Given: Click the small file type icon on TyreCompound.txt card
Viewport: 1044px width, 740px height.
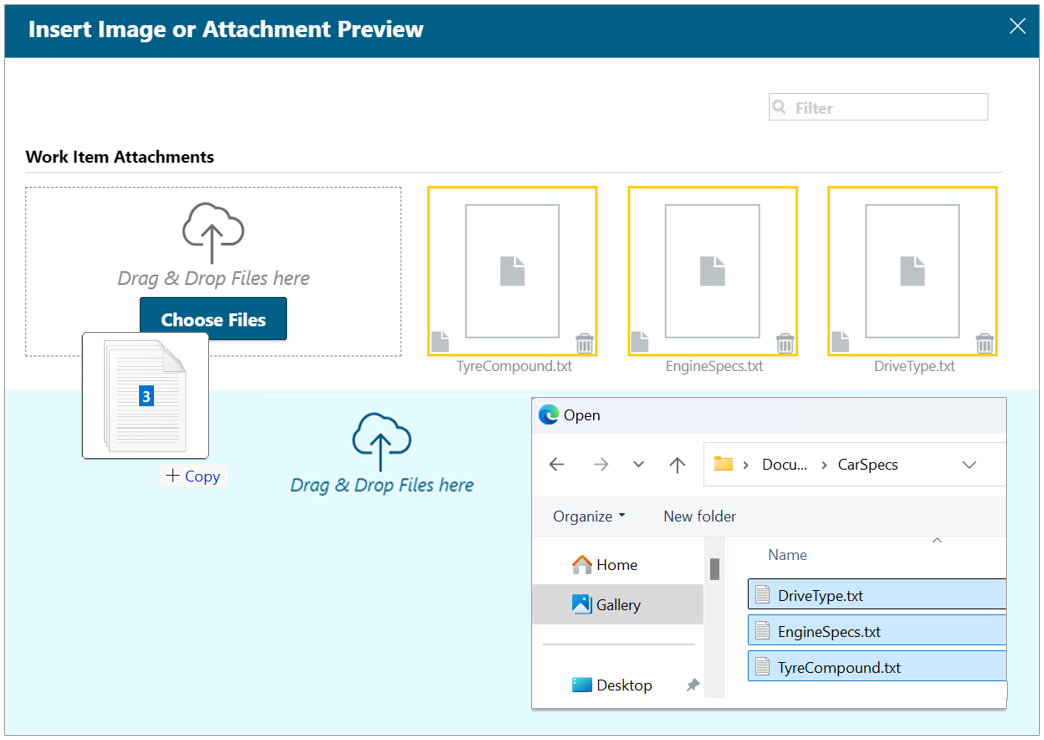Looking at the screenshot, I should (x=440, y=342).
